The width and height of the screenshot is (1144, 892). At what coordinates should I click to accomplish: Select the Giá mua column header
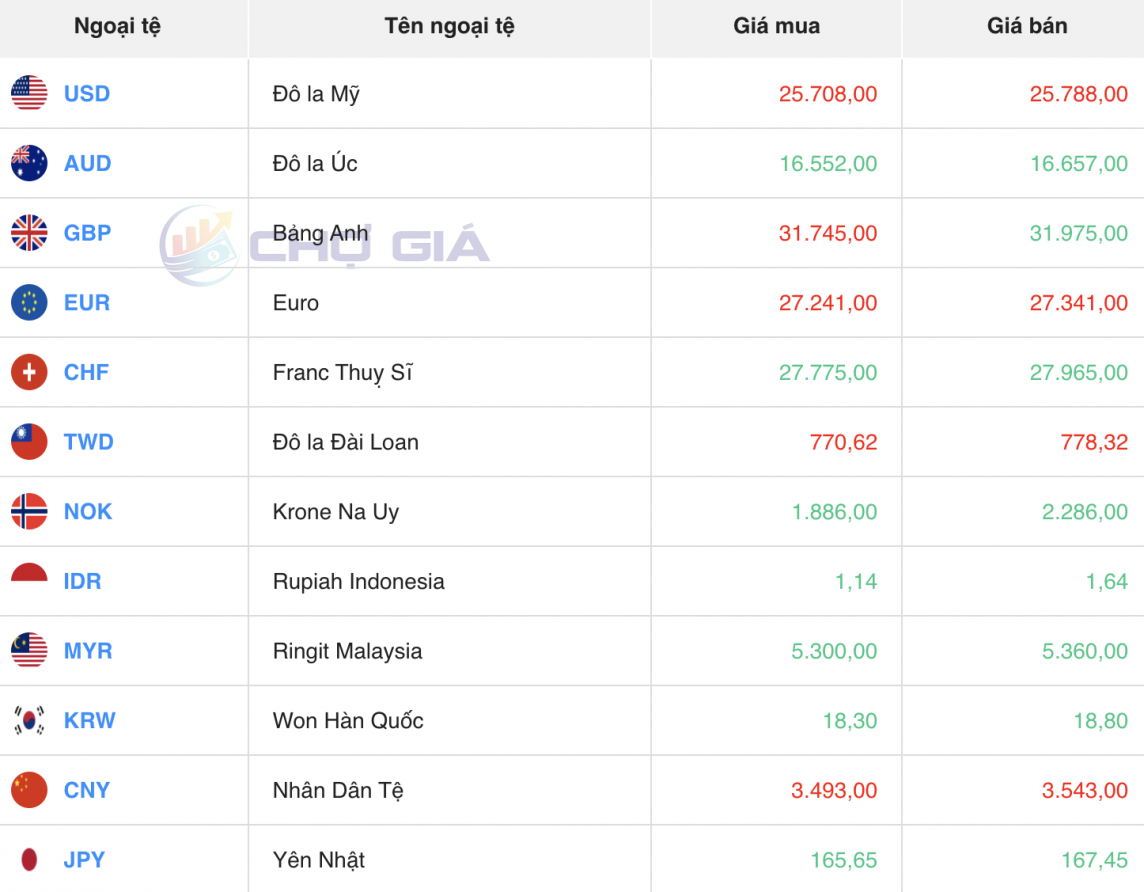776,26
